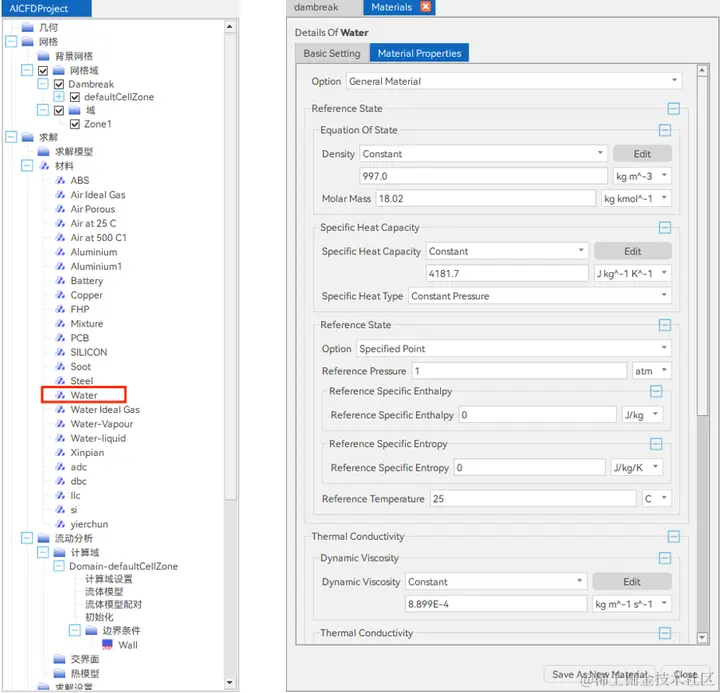Toggle the Dambreak checkbox
The width and height of the screenshot is (720, 693).
pos(59,84)
